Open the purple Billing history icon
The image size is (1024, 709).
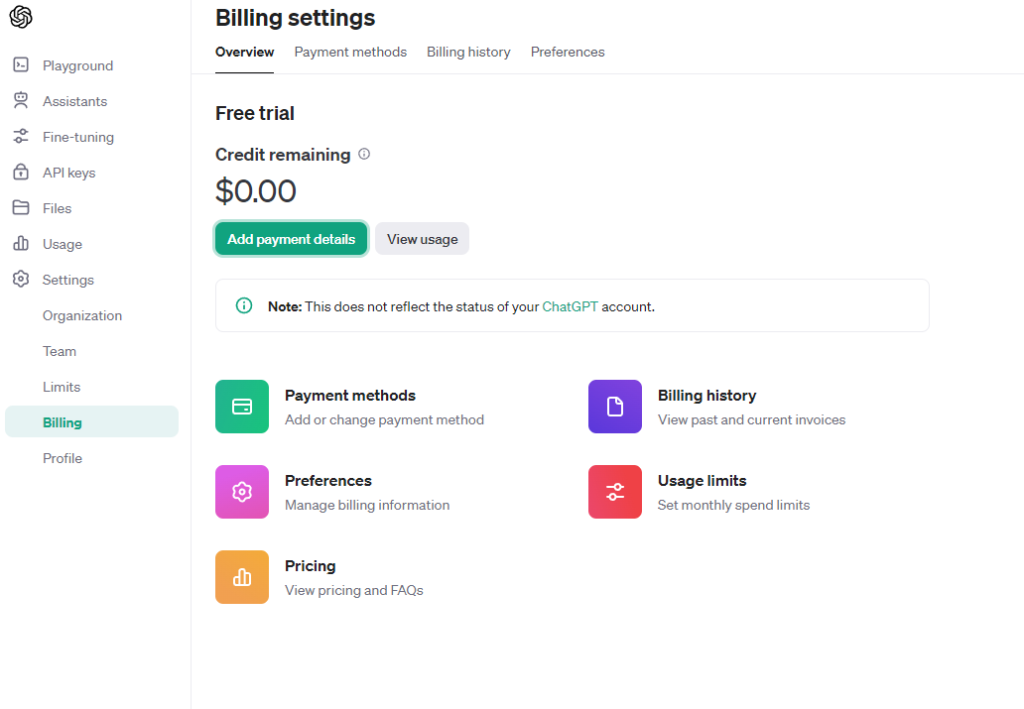pyautogui.click(x=615, y=406)
